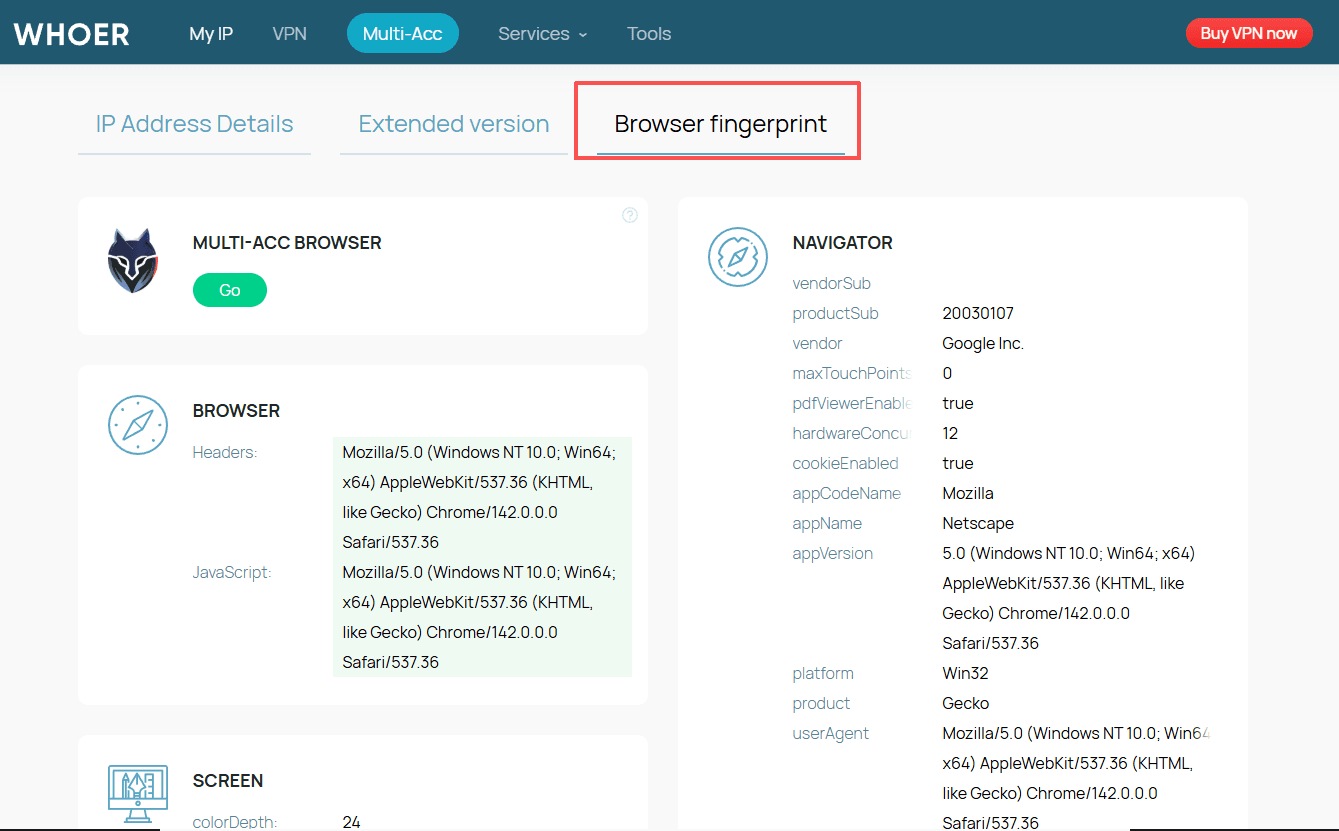Image resolution: width=1339 pixels, height=831 pixels.
Task: Click the BROWSER section heading
Action: tap(236, 411)
